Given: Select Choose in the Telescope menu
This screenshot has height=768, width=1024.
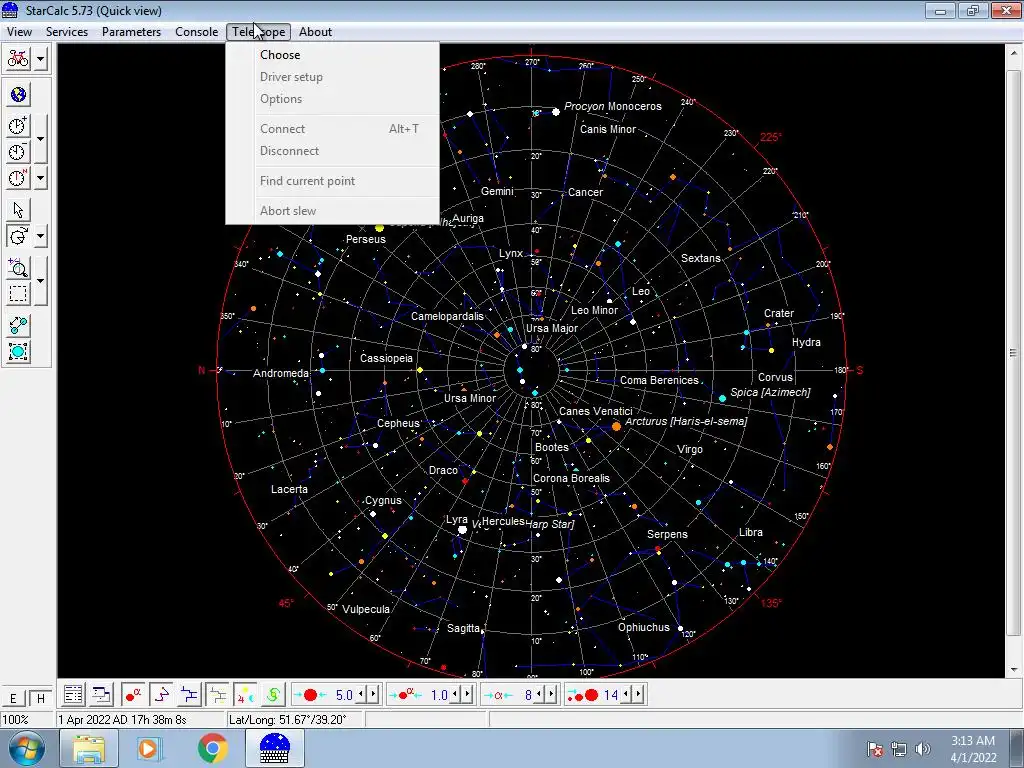Looking at the screenshot, I should tap(332, 55).
